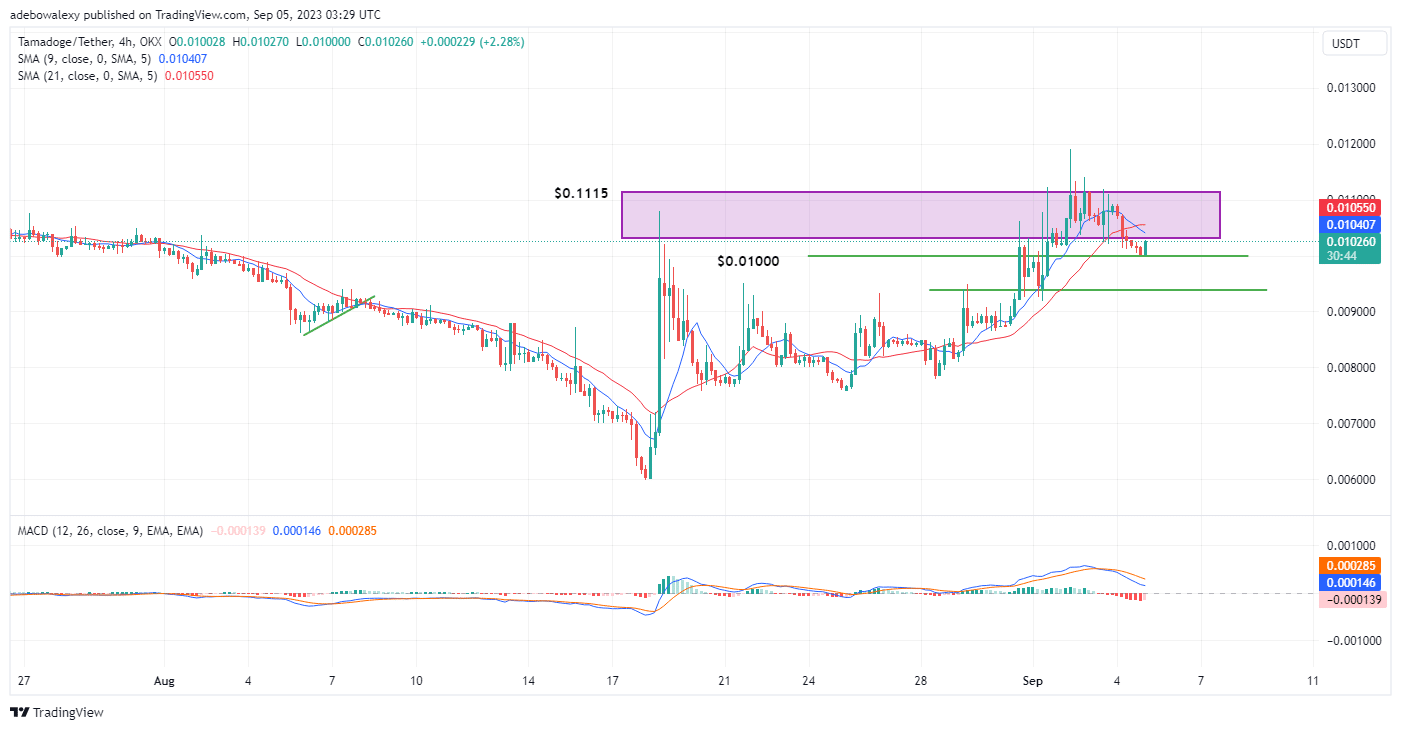
Task: Select the MACD indicator legend
Action: (198, 530)
